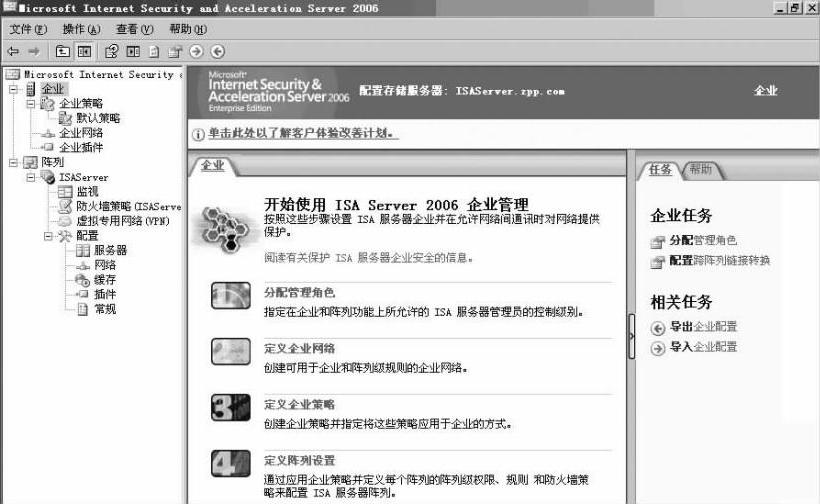The width and height of the screenshot is (820, 504).
Task: Click the step 4 定义阵列设置 thumbnail
Action: tap(231, 463)
